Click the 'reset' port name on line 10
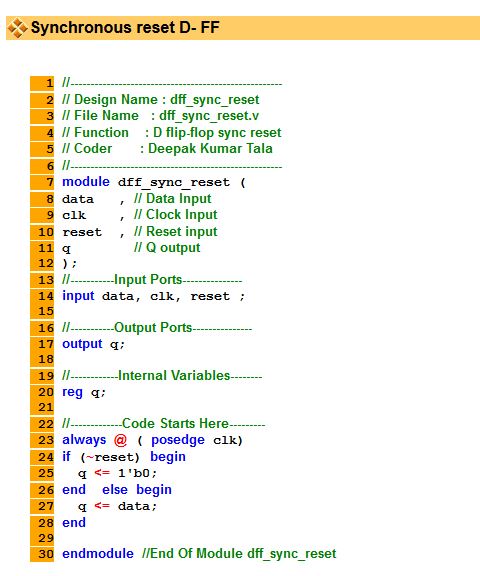The image size is (480, 576). 82,232
